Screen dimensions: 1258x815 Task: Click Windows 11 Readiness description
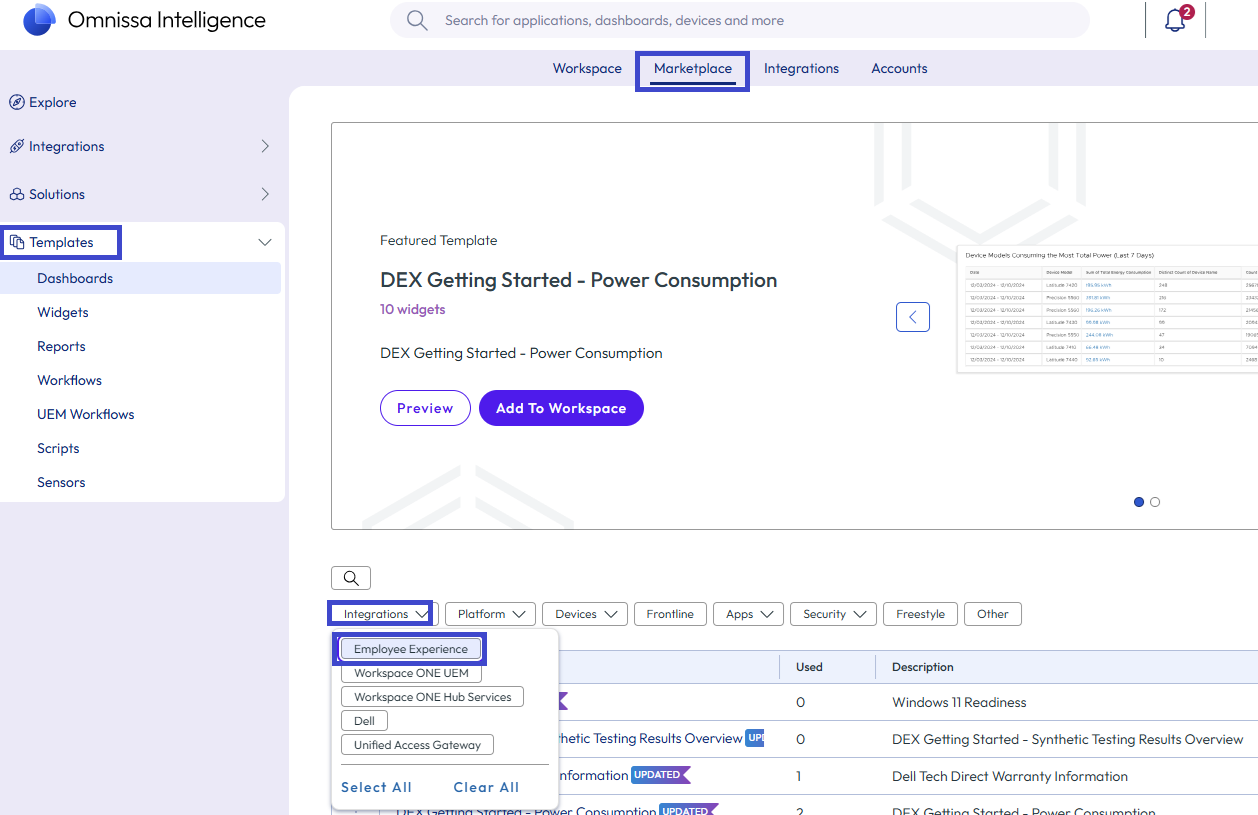[x=959, y=702]
